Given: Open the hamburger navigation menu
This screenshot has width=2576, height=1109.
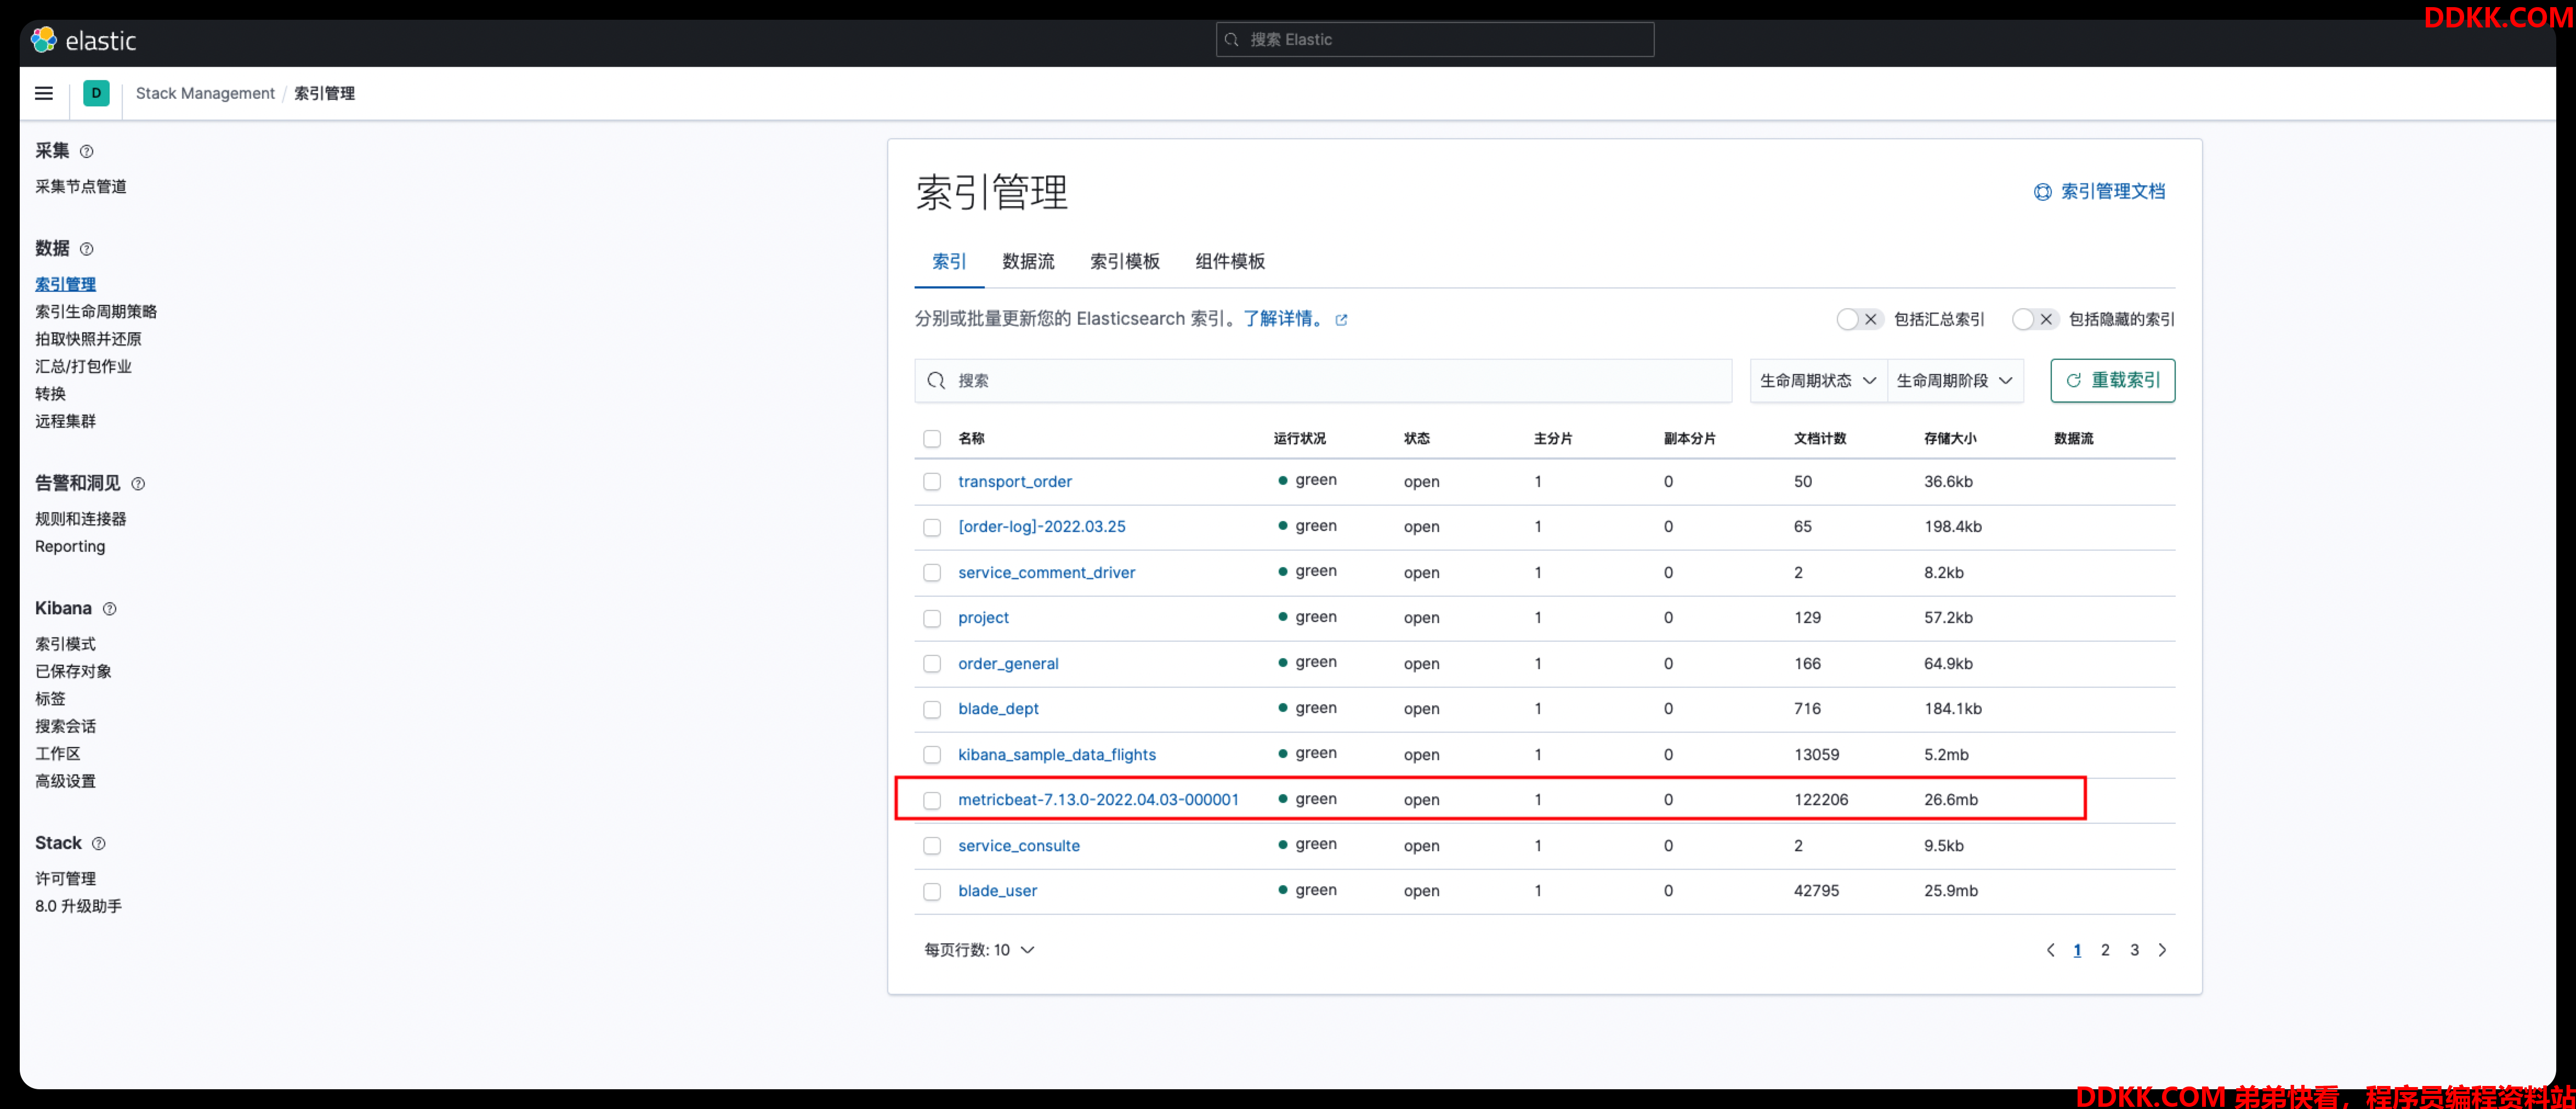Looking at the screenshot, I should tap(44, 93).
